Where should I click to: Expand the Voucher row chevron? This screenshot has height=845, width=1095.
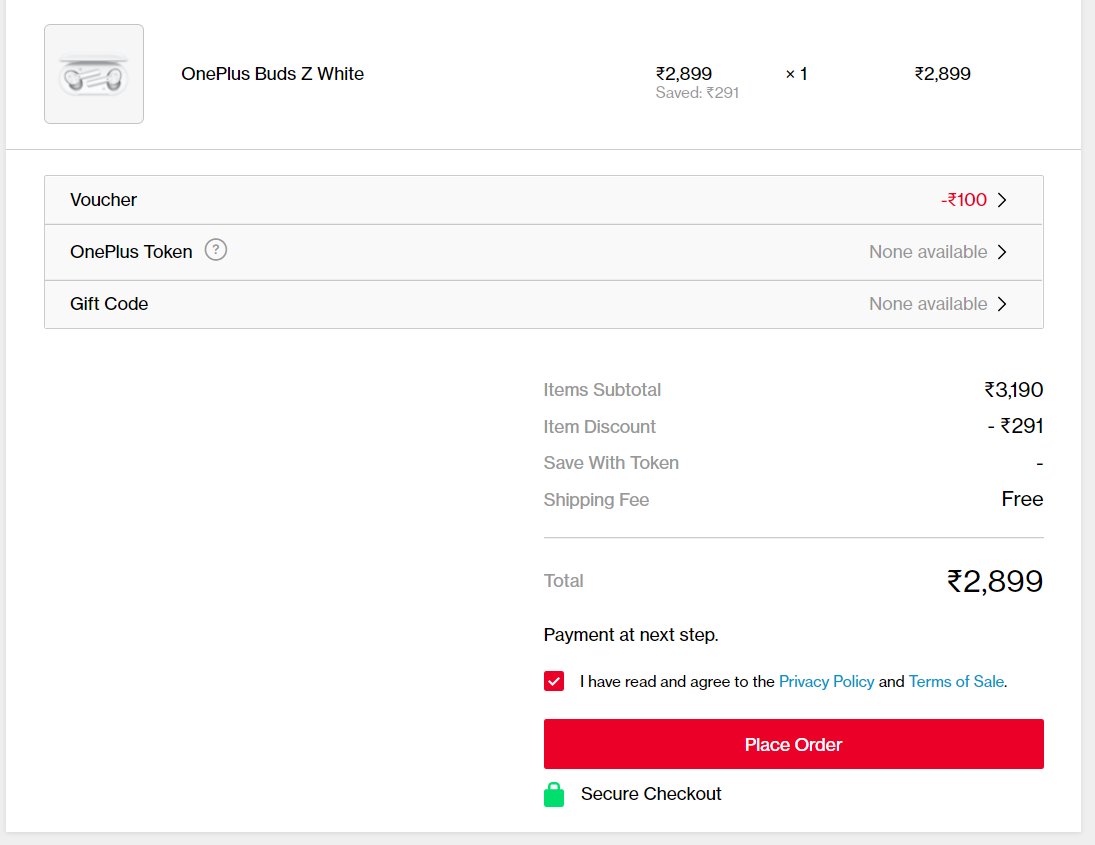[x=1002, y=200]
